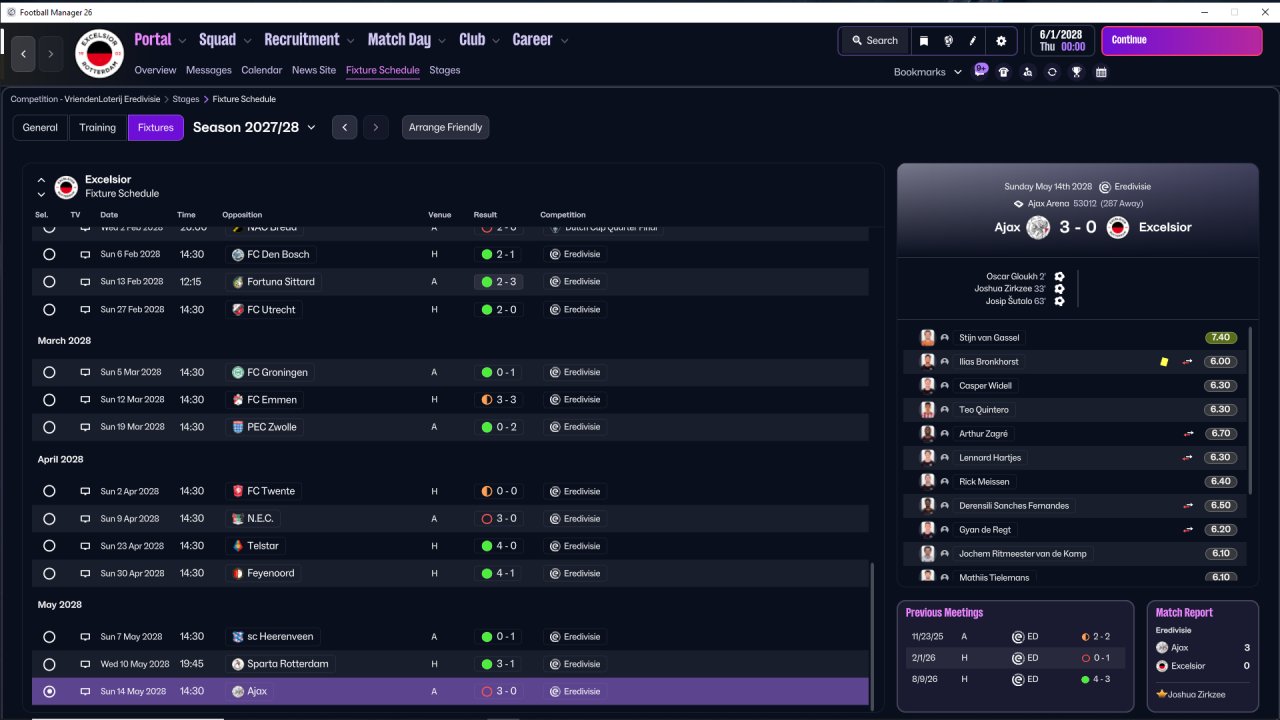This screenshot has height=720, width=1280.
Task: Select the Fortuna Sittard fixture radio button
Action: tap(49, 282)
